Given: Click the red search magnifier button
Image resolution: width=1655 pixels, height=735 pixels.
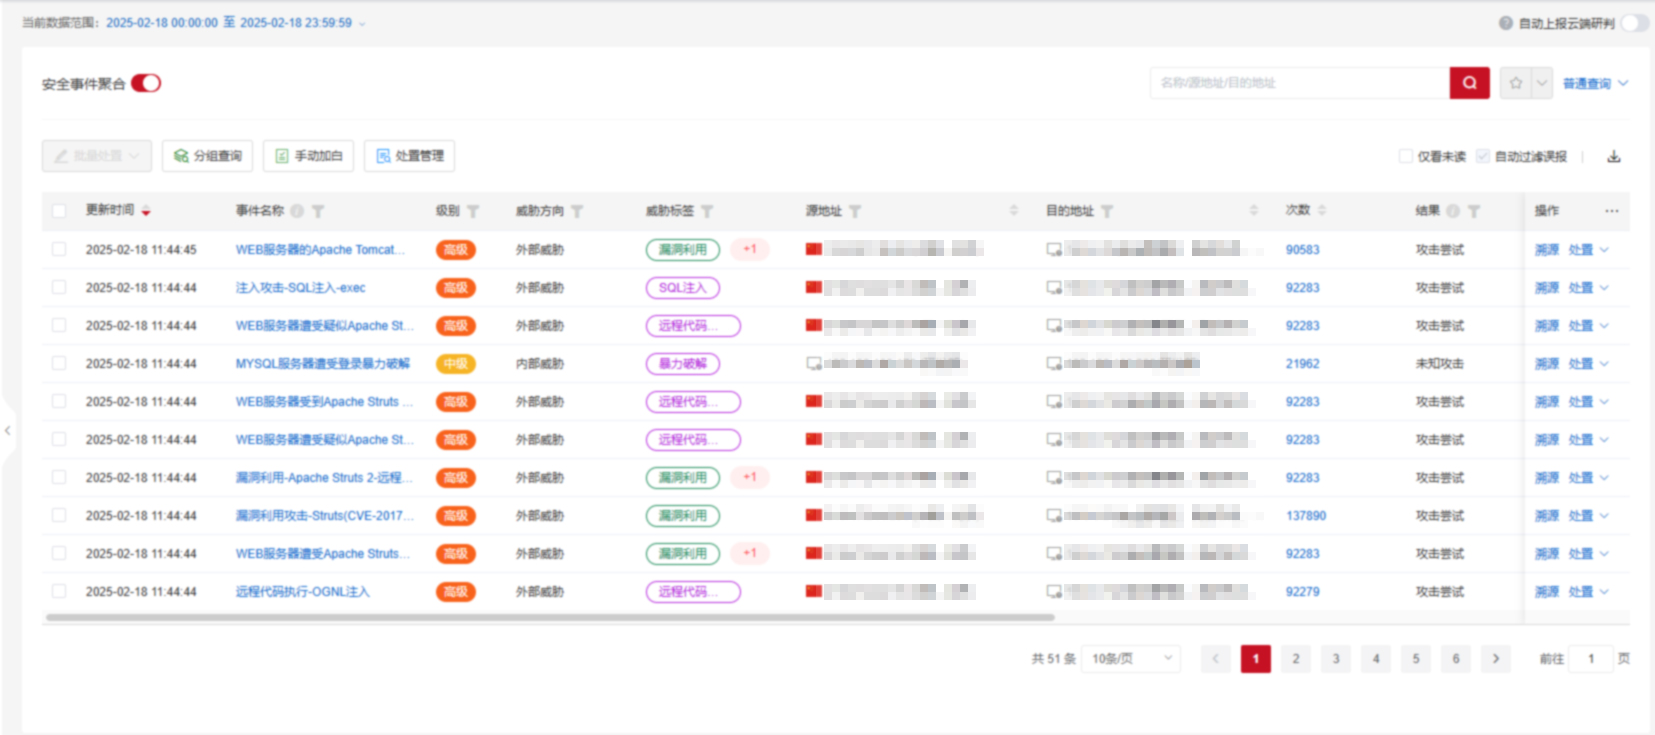Looking at the screenshot, I should click(x=1469, y=83).
